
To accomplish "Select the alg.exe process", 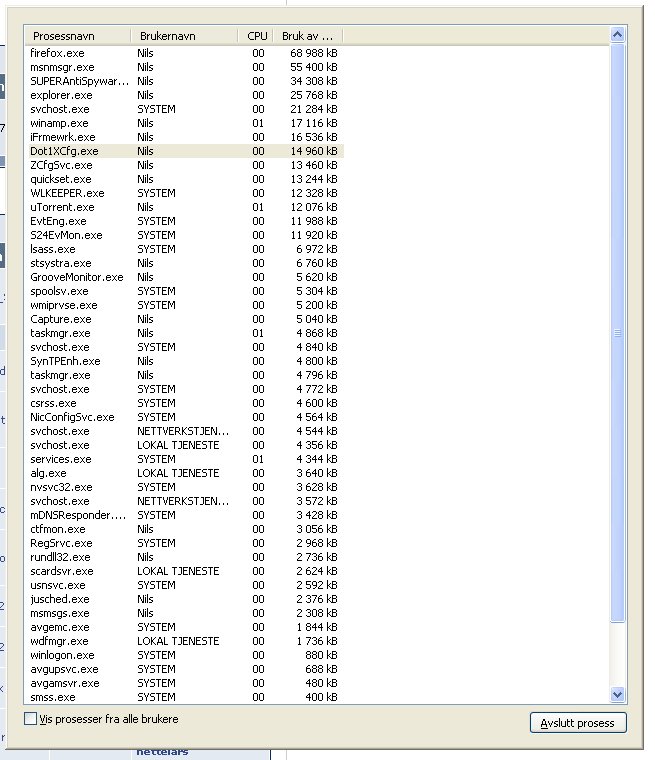I will click(184, 473).
